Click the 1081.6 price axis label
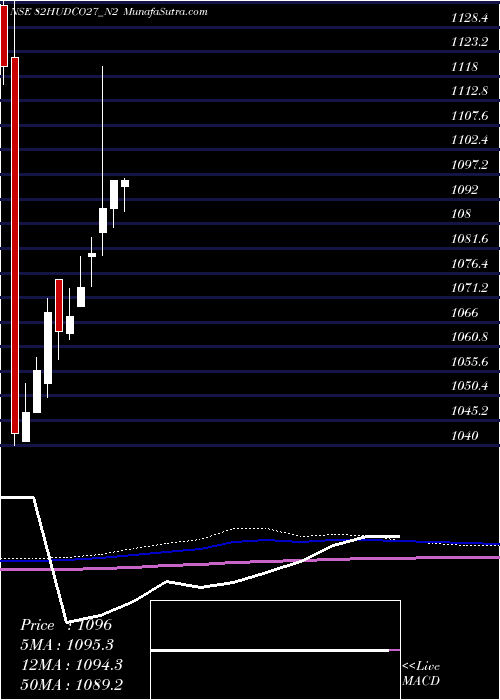Viewport: 500px width, 700px height. coord(470,239)
